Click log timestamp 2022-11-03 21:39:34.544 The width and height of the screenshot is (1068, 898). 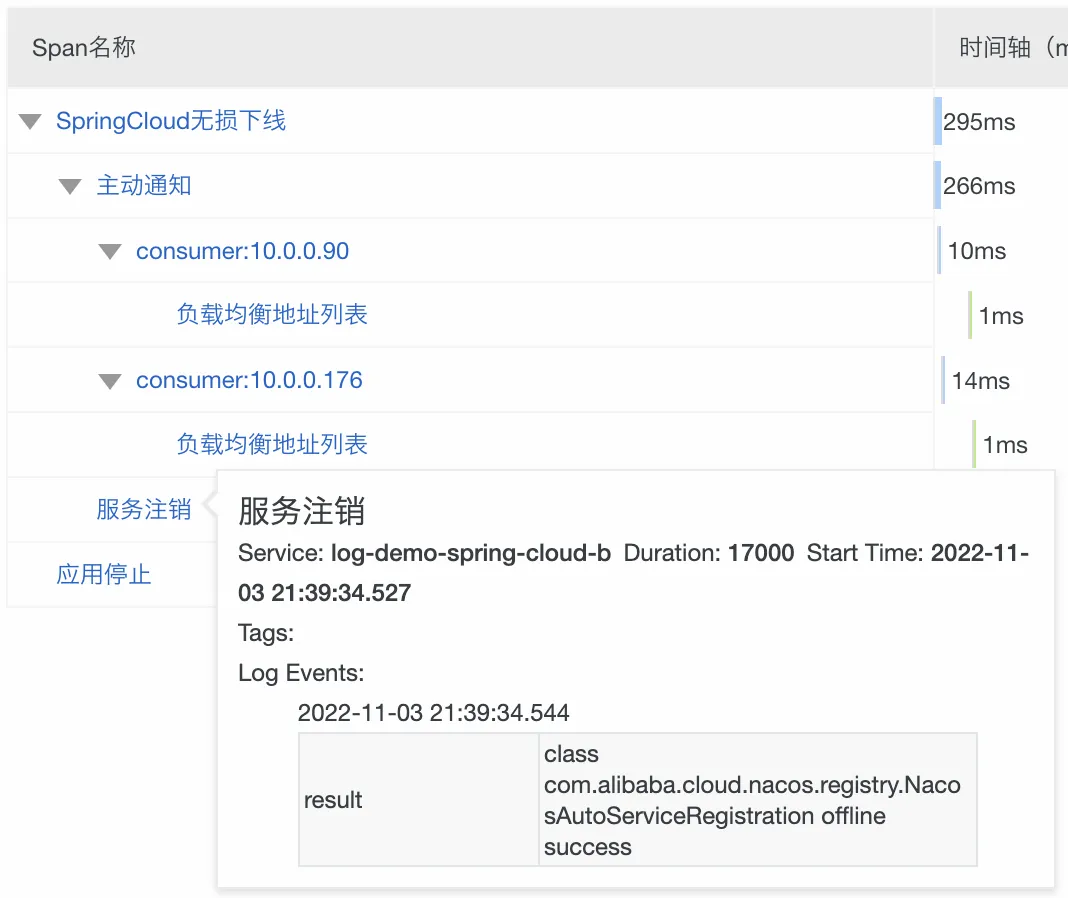[433, 713]
